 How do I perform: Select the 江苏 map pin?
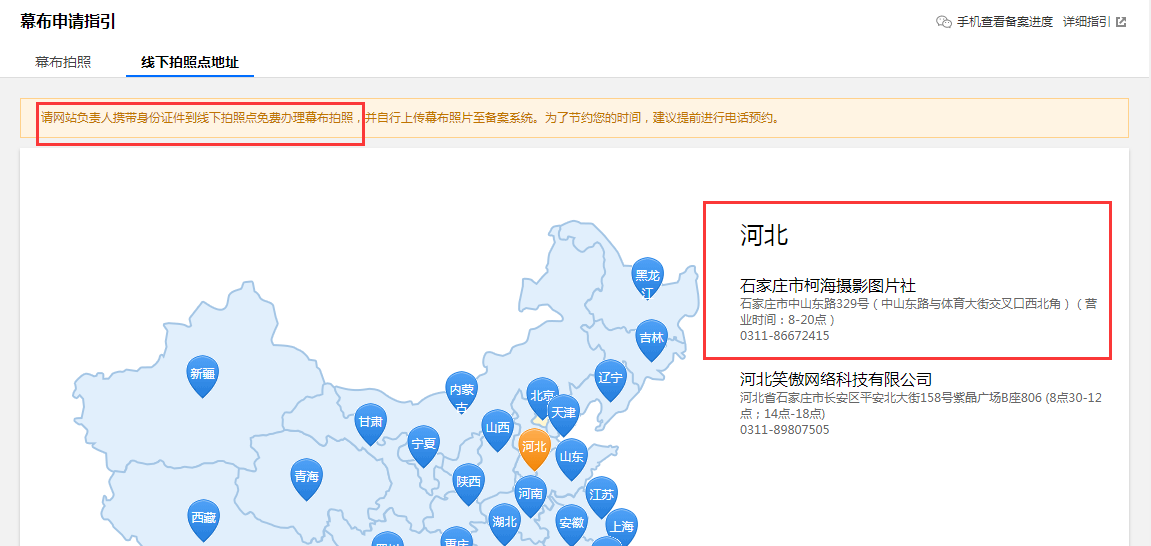click(x=601, y=496)
